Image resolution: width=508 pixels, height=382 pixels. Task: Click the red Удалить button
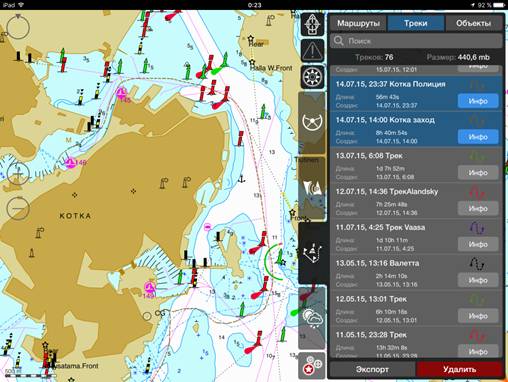[459, 369]
